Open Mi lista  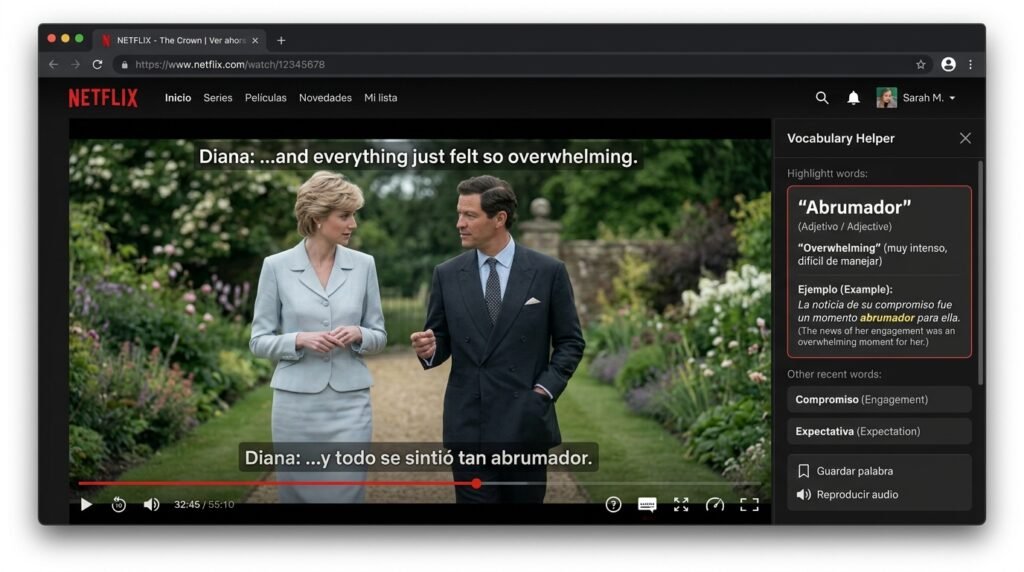tap(381, 98)
